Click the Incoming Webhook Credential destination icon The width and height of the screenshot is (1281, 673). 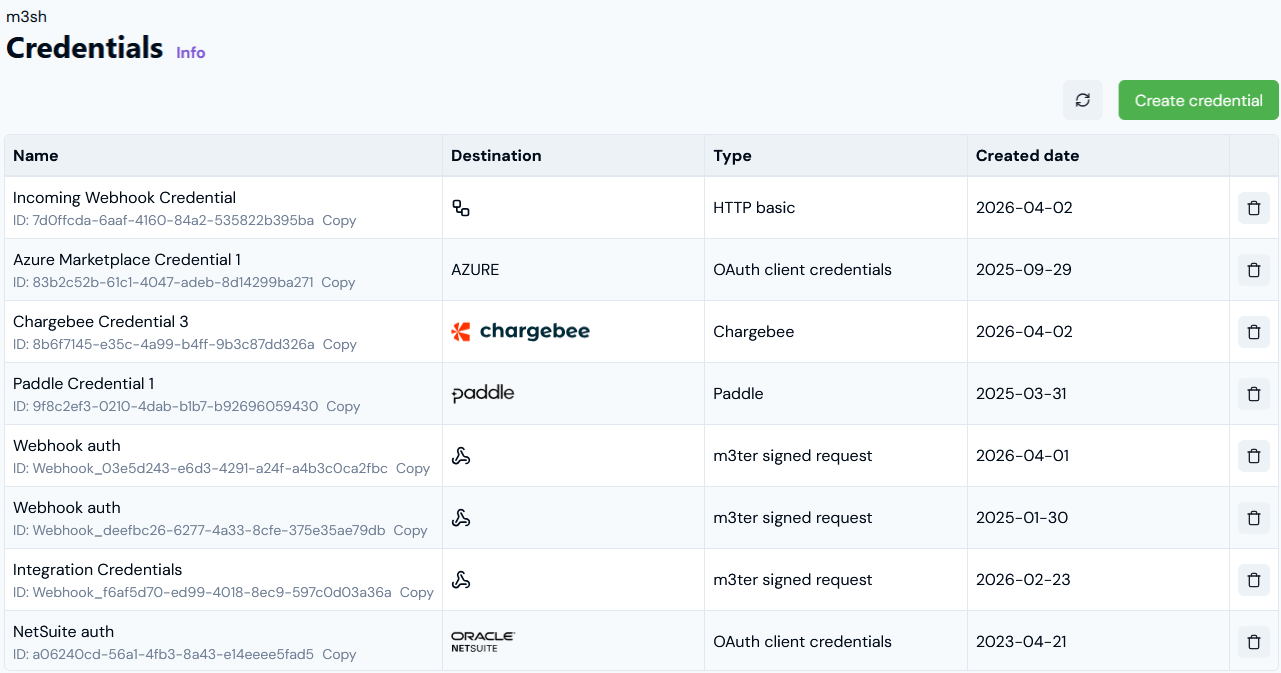461,208
